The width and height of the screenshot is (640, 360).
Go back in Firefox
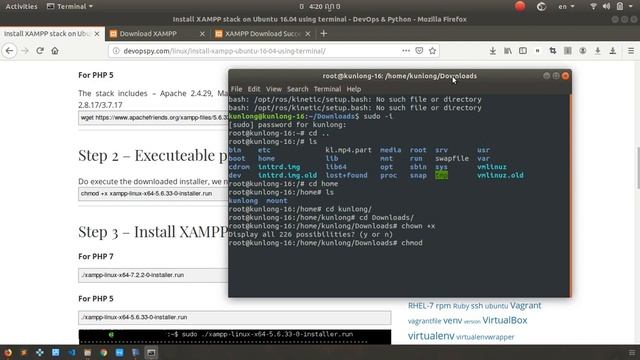click(x=9, y=51)
